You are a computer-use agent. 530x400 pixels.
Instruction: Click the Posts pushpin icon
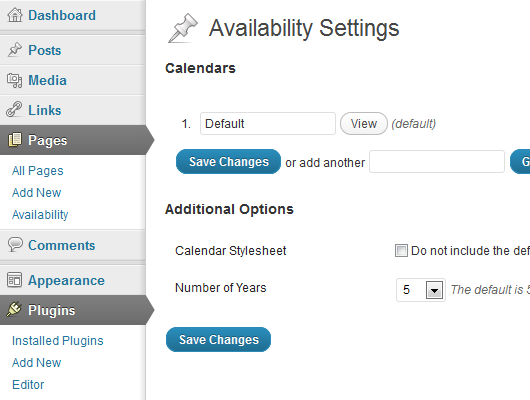pyautogui.click(x=15, y=50)
